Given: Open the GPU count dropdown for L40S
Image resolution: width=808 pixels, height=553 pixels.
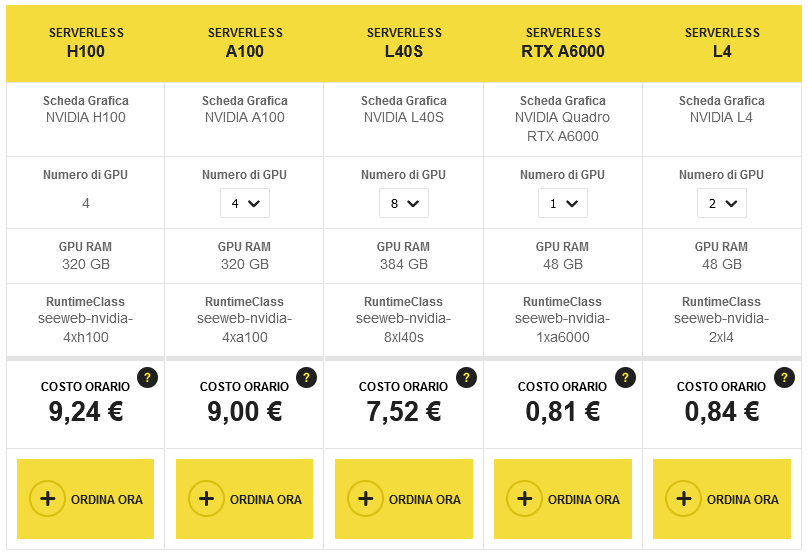Looking at the screenshot, I should (403, 203).
